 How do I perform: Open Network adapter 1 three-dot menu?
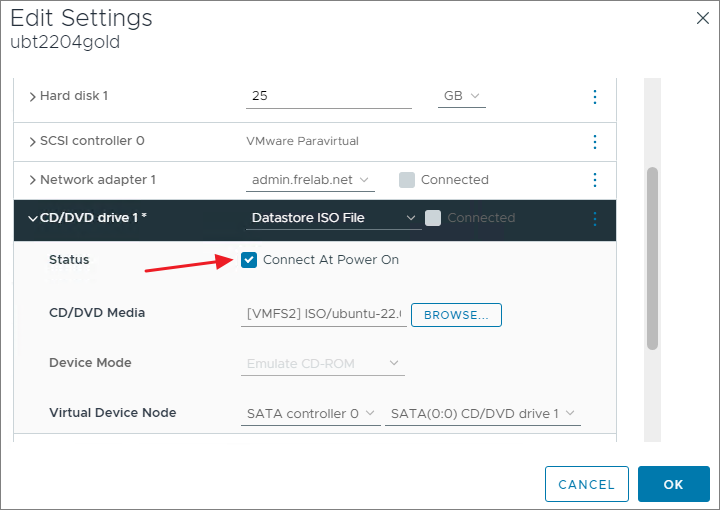coord(595,180)
